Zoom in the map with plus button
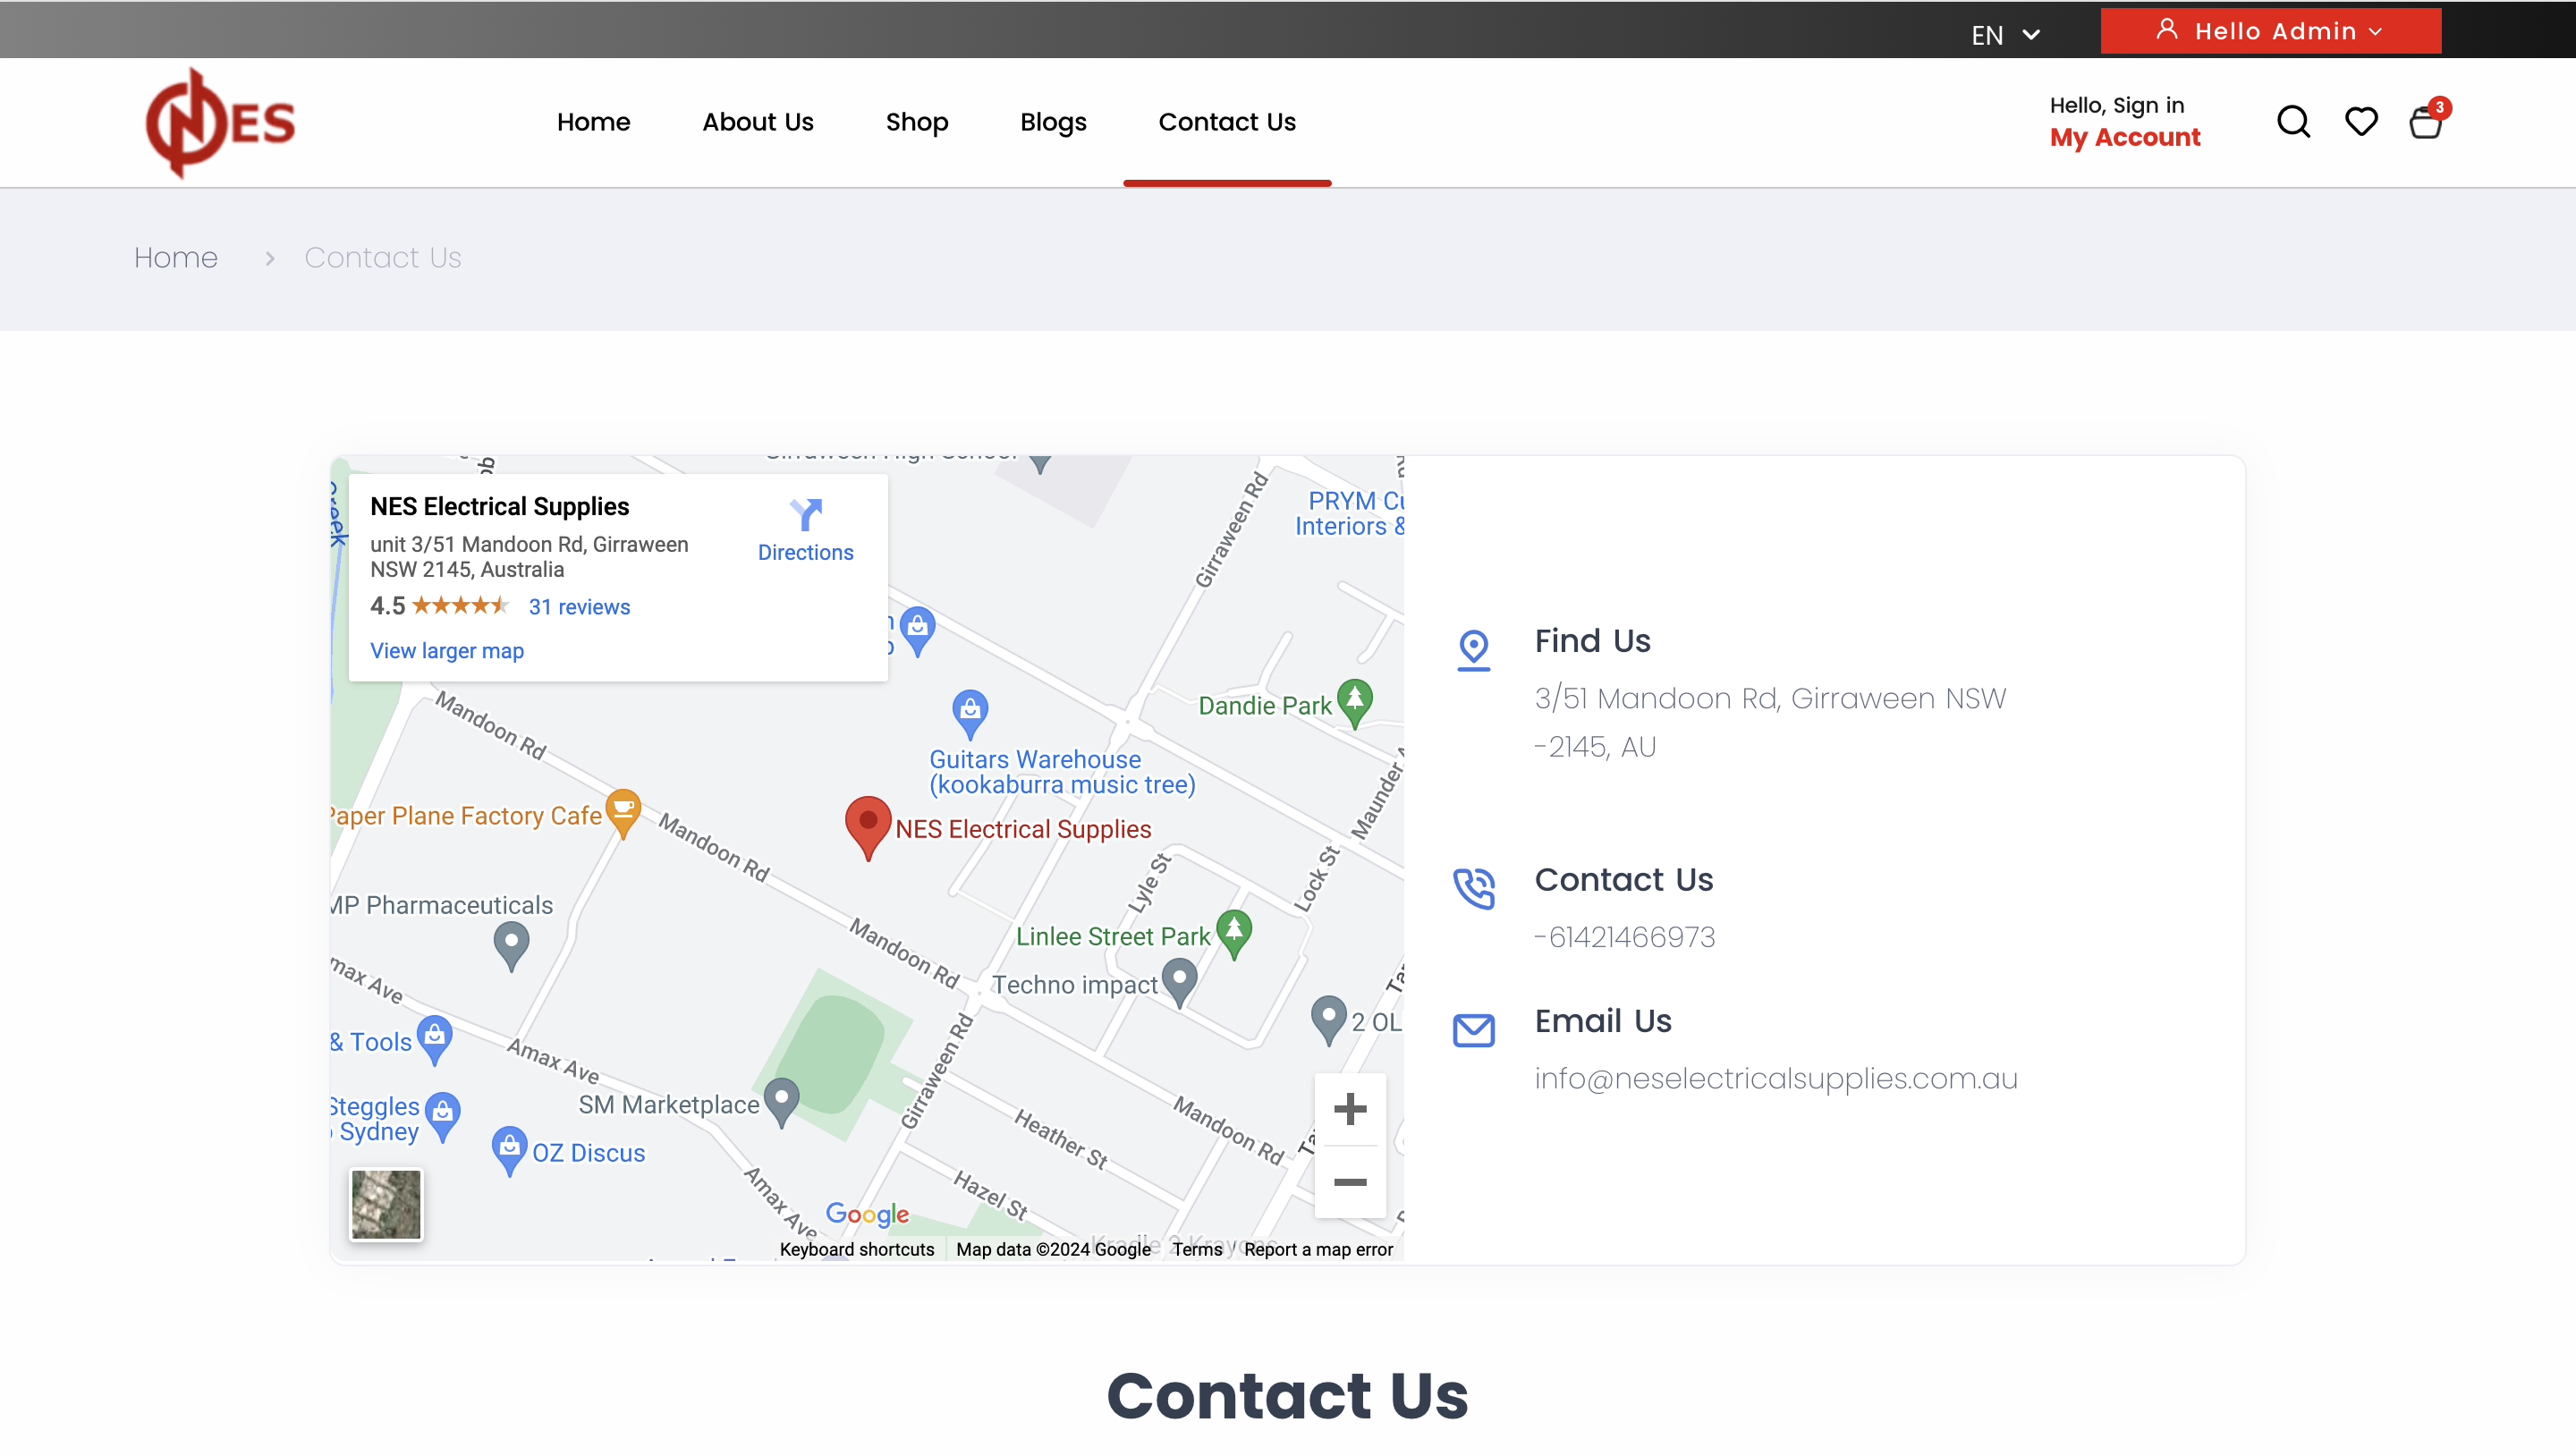The height and width of the screenshot is (1456, 2576). [x=1350, y=1109]
